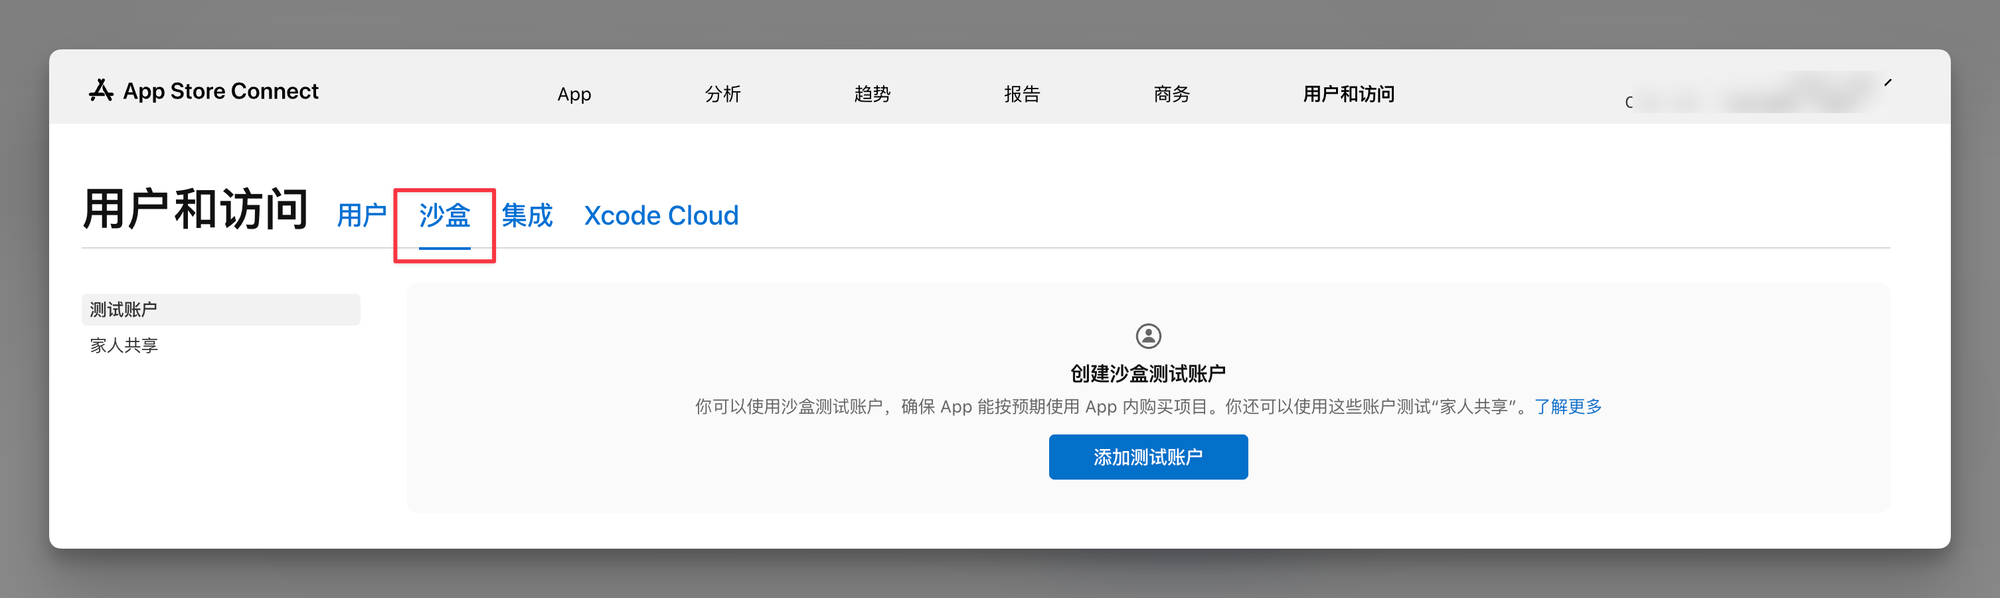This screenshot has width=2000, height=598.
Task: Select 测试账户 in the left sidebar
Action: (x=123, y=310)
